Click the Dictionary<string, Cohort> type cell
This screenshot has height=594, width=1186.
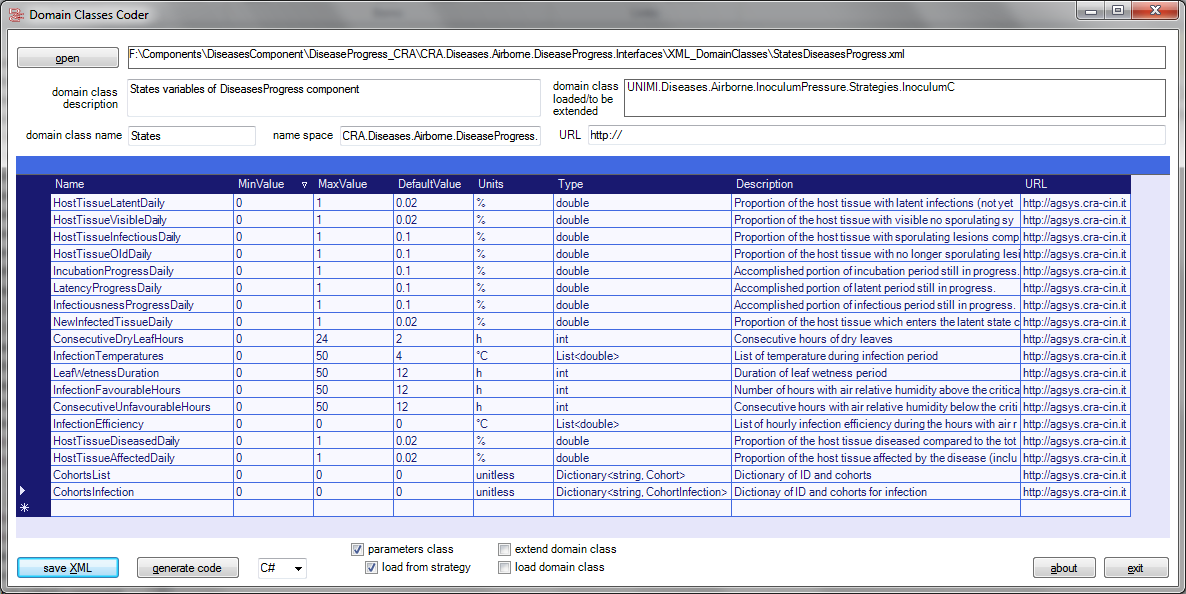tap(642, 475)
